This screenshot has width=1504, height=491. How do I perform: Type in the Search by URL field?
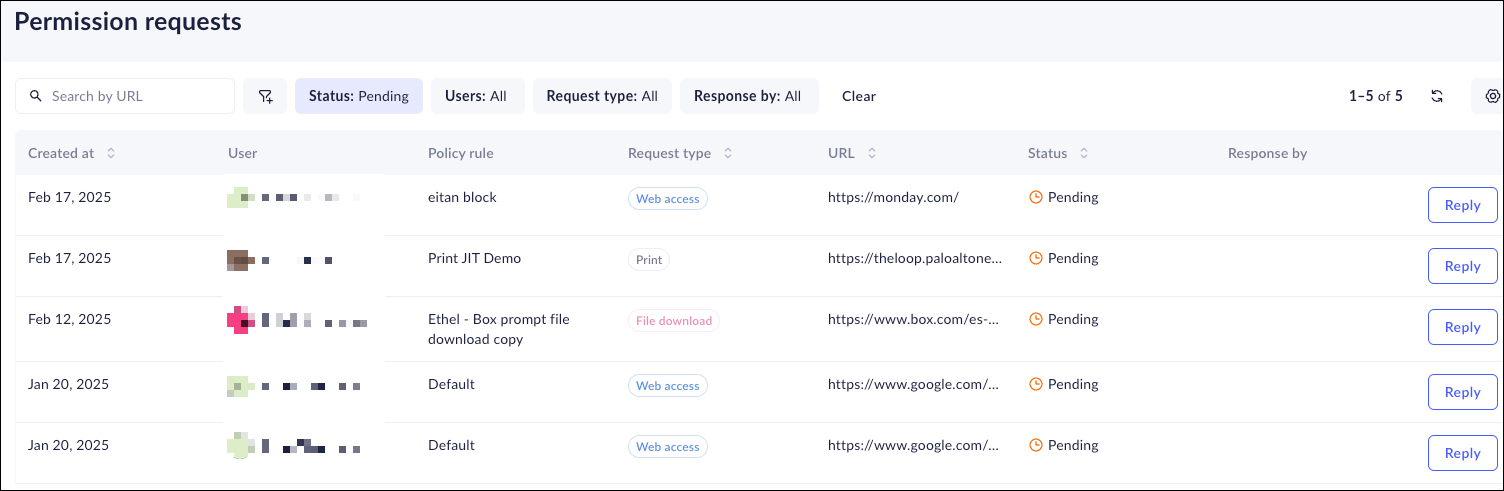pyautogui.click(x=135, y=96)
